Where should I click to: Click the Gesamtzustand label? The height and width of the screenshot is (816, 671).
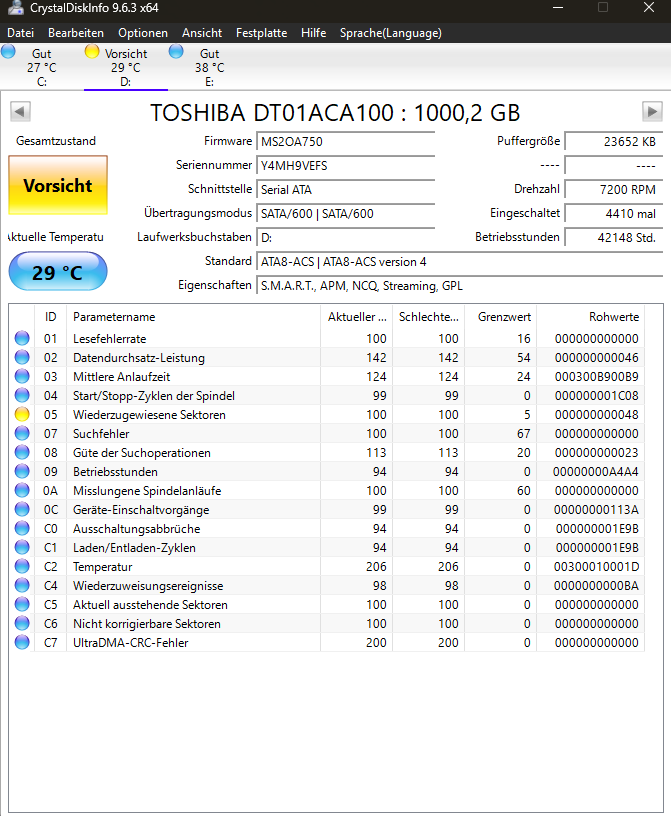pyautogui.click(x=56, y=141)
